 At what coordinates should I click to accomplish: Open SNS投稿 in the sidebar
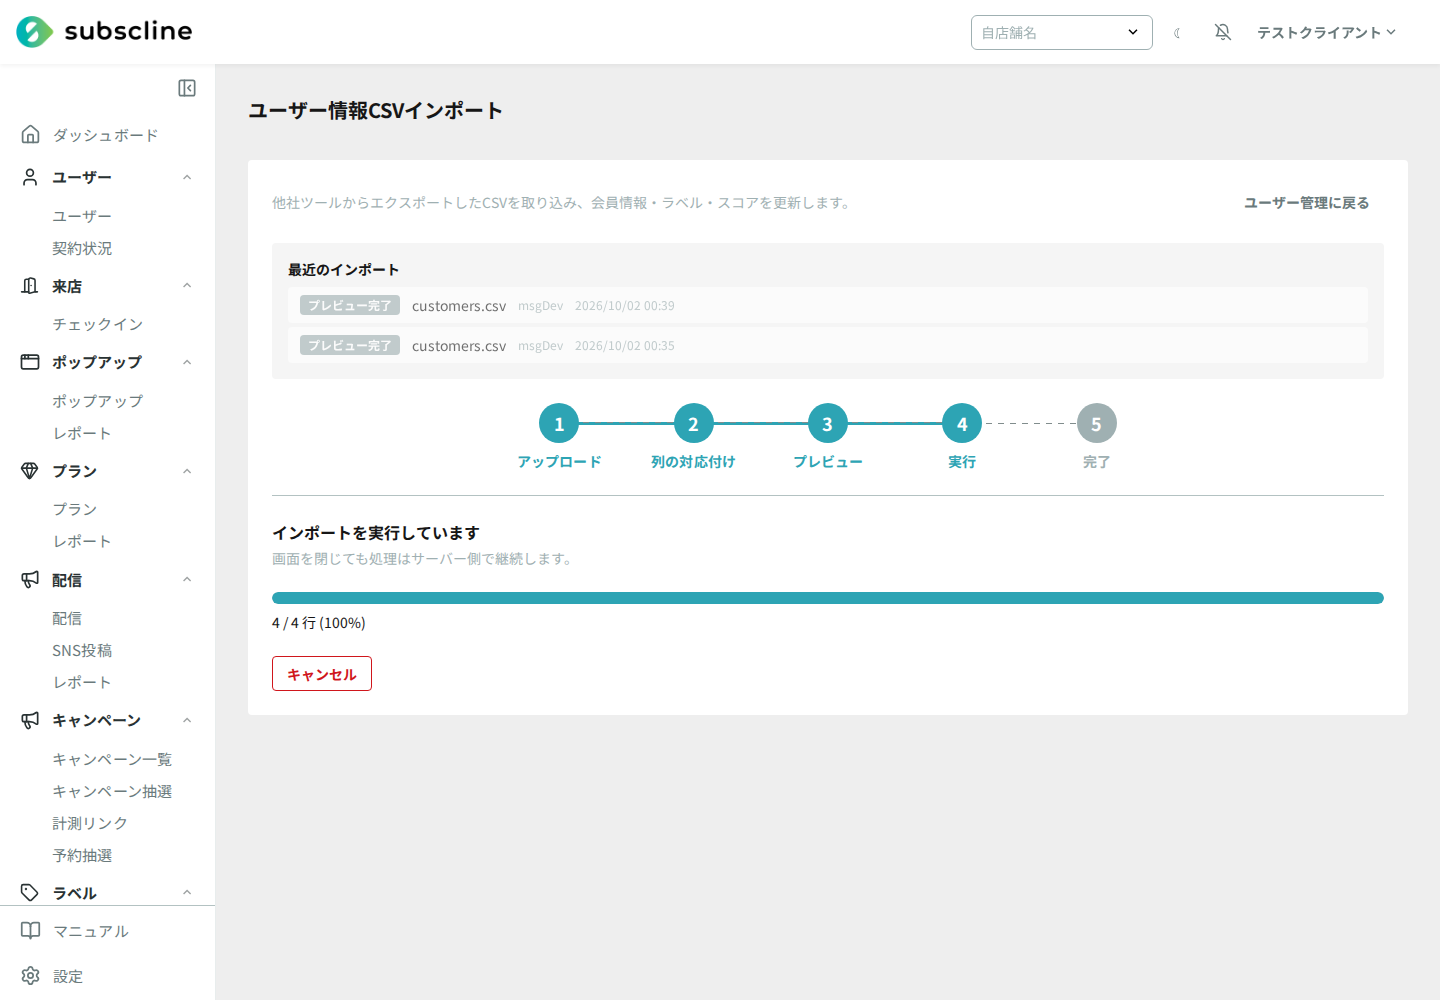click(x=82, y=650)
